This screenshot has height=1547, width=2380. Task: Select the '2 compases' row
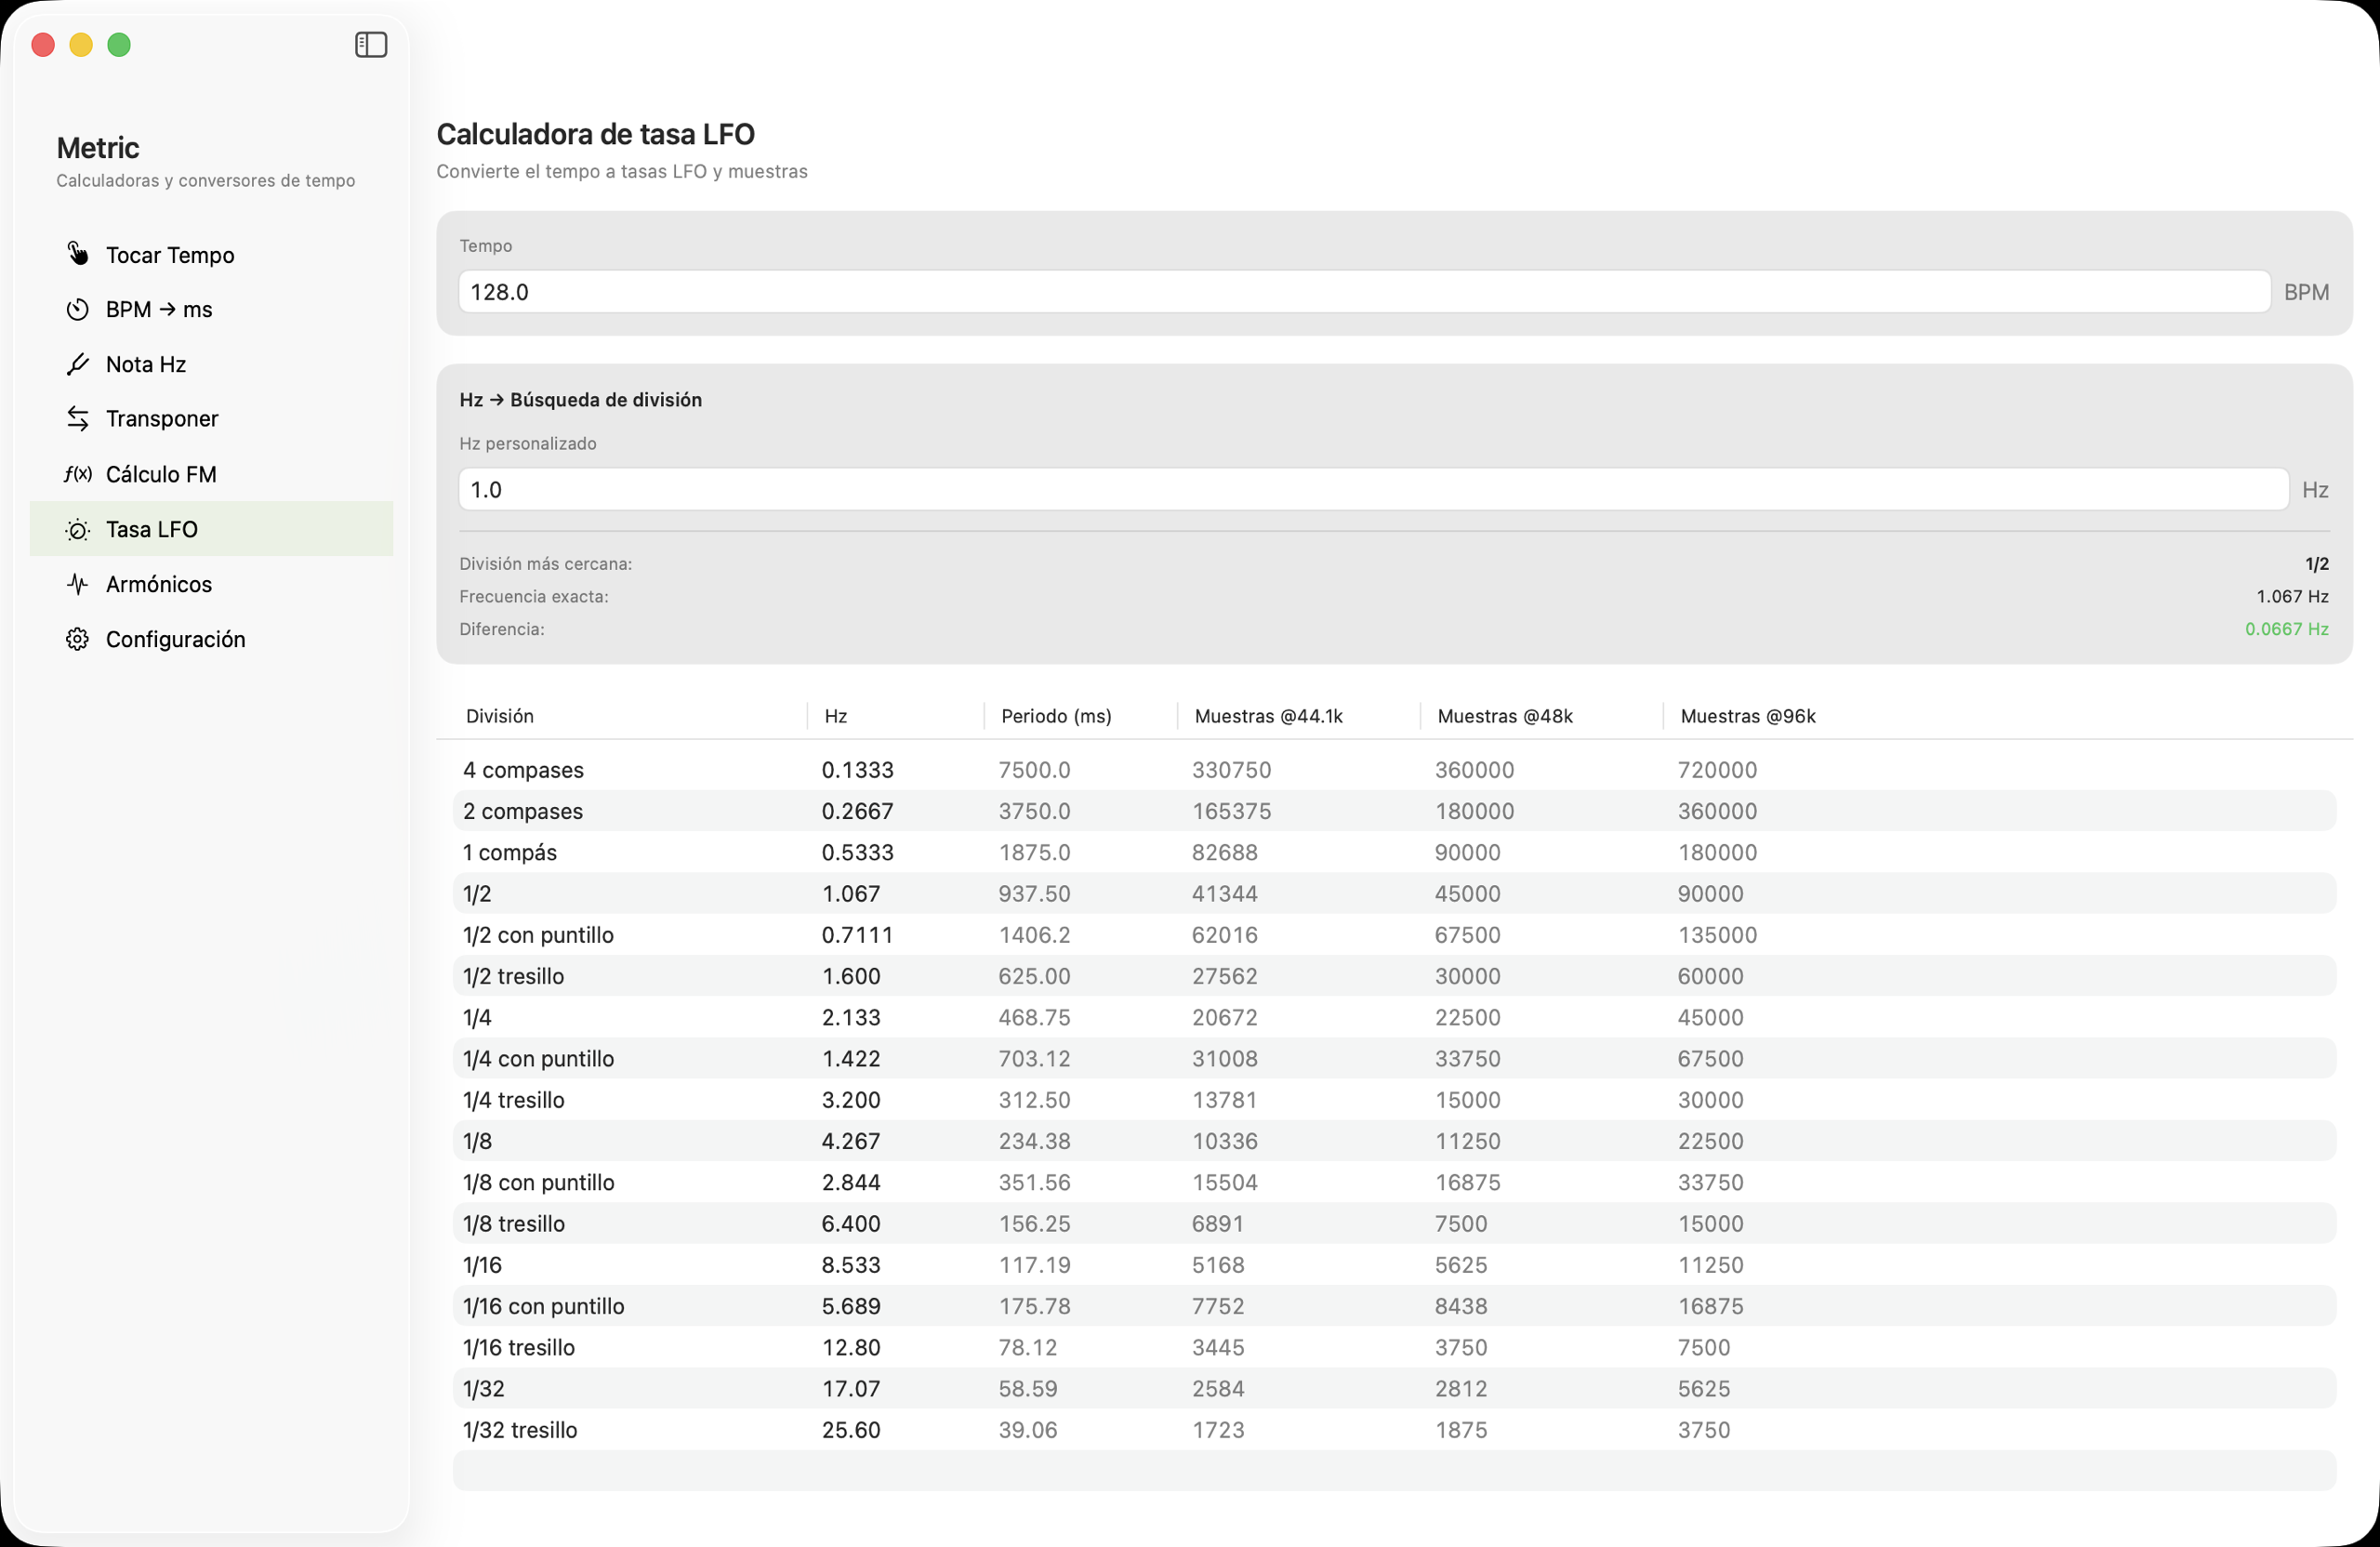tap(1394, 811)
